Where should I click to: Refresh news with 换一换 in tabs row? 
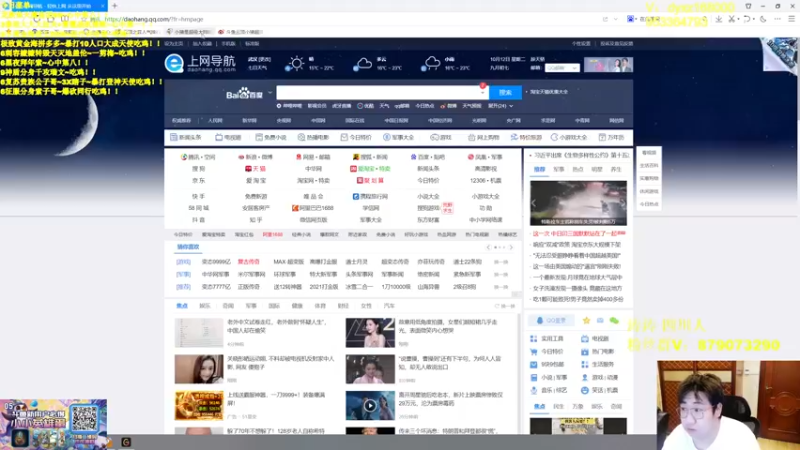[x=505, y=306]
